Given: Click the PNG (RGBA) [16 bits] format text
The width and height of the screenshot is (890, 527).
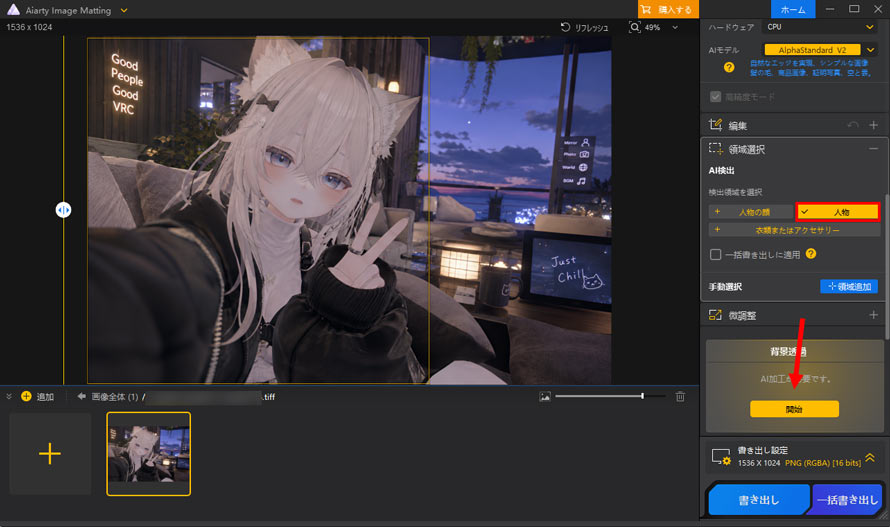Looking at the screenshot, I should point(823,463).
